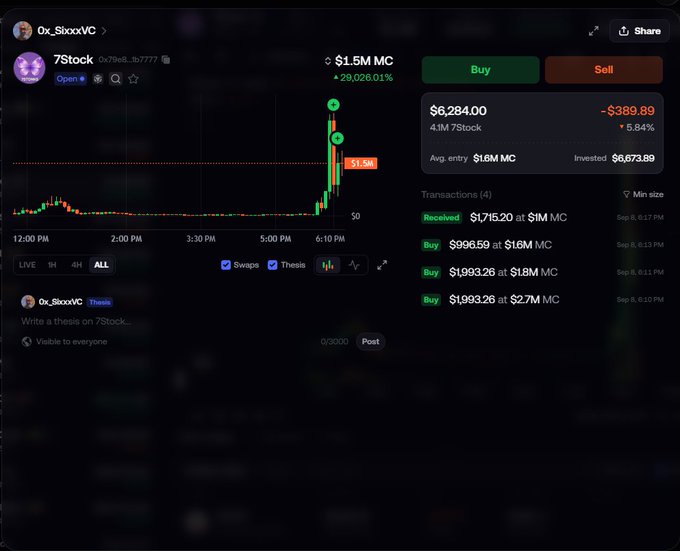This screenshot has width=680, height=551.
Task: Click the cube chain icon beside Open
Action: pos(98,79)
